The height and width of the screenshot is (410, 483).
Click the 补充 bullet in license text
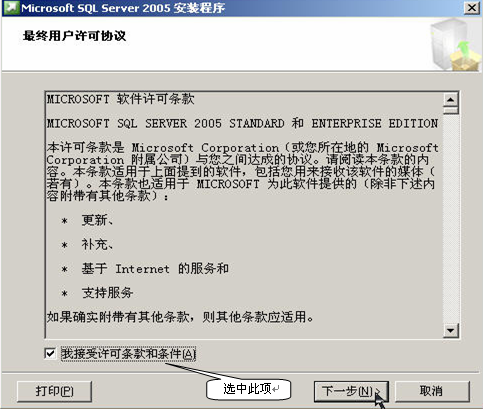click(x=97, y=245)
